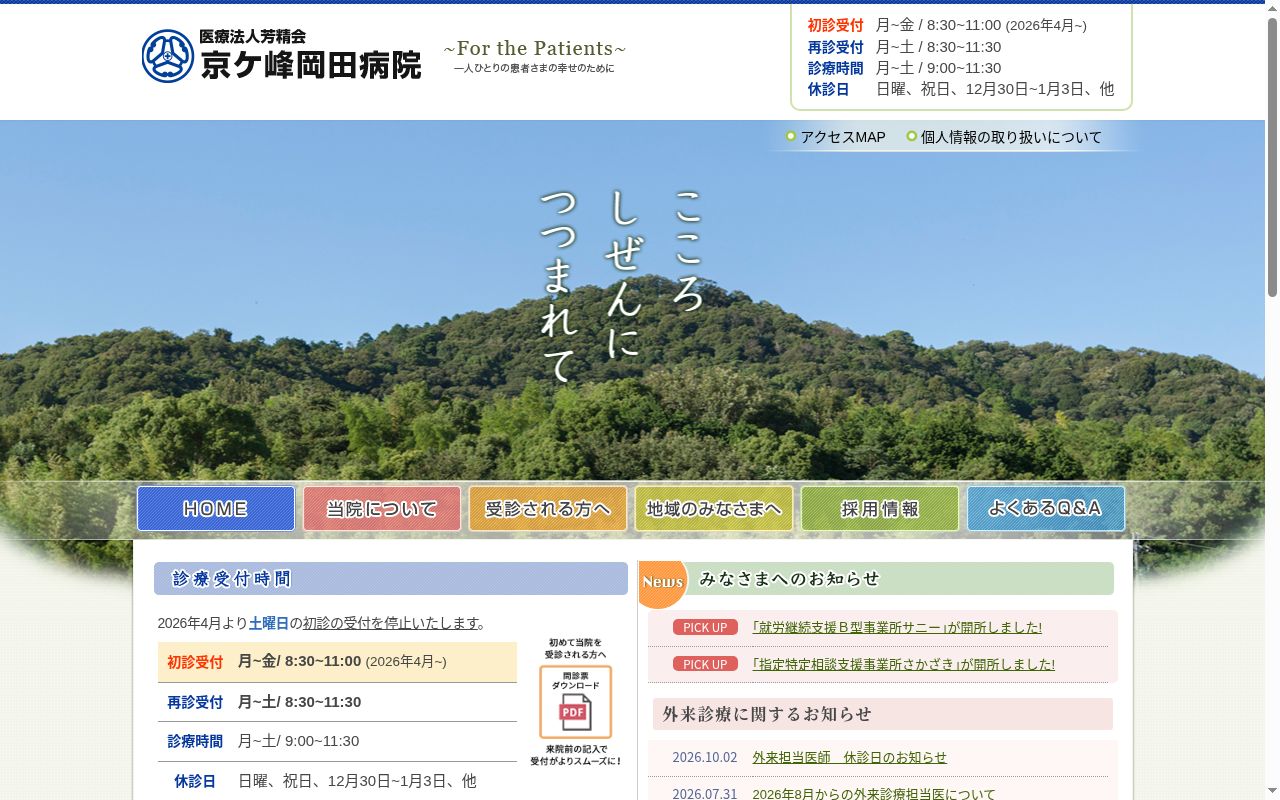1280x800 pixels.
Task: Open 個人情報の取り扱いについて link
Action: pyautogui.click(x=1011, y=137)
